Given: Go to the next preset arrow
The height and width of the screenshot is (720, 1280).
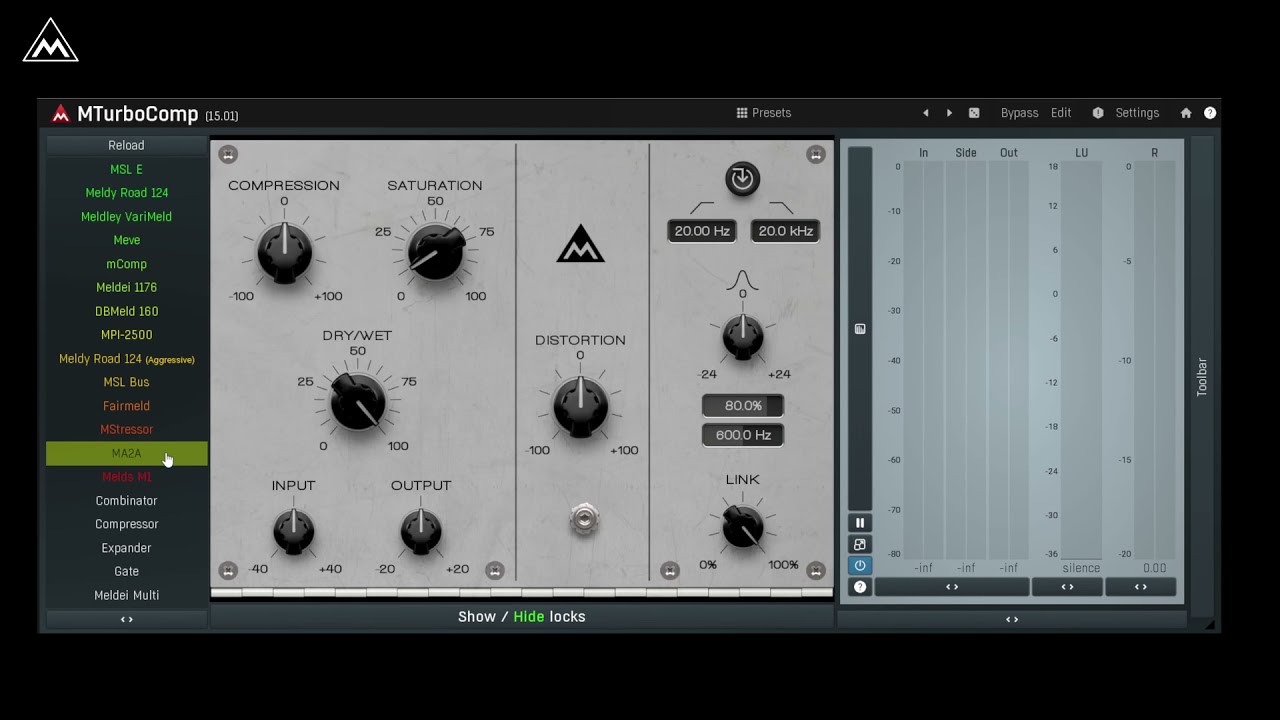Looking at the screenshot, I should (x=949, y=113).
